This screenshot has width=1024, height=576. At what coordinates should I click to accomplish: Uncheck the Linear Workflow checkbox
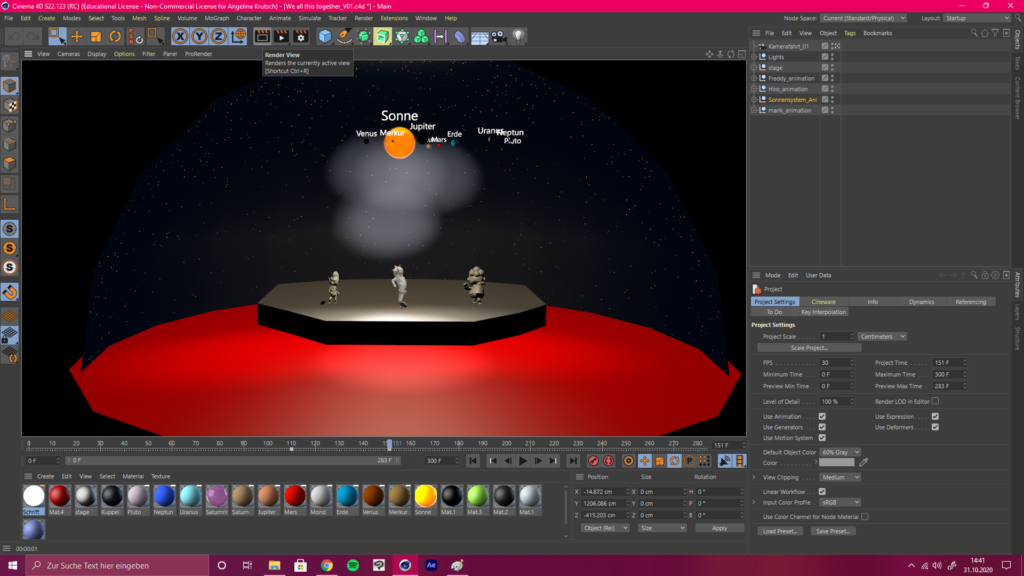click(822, 491)
